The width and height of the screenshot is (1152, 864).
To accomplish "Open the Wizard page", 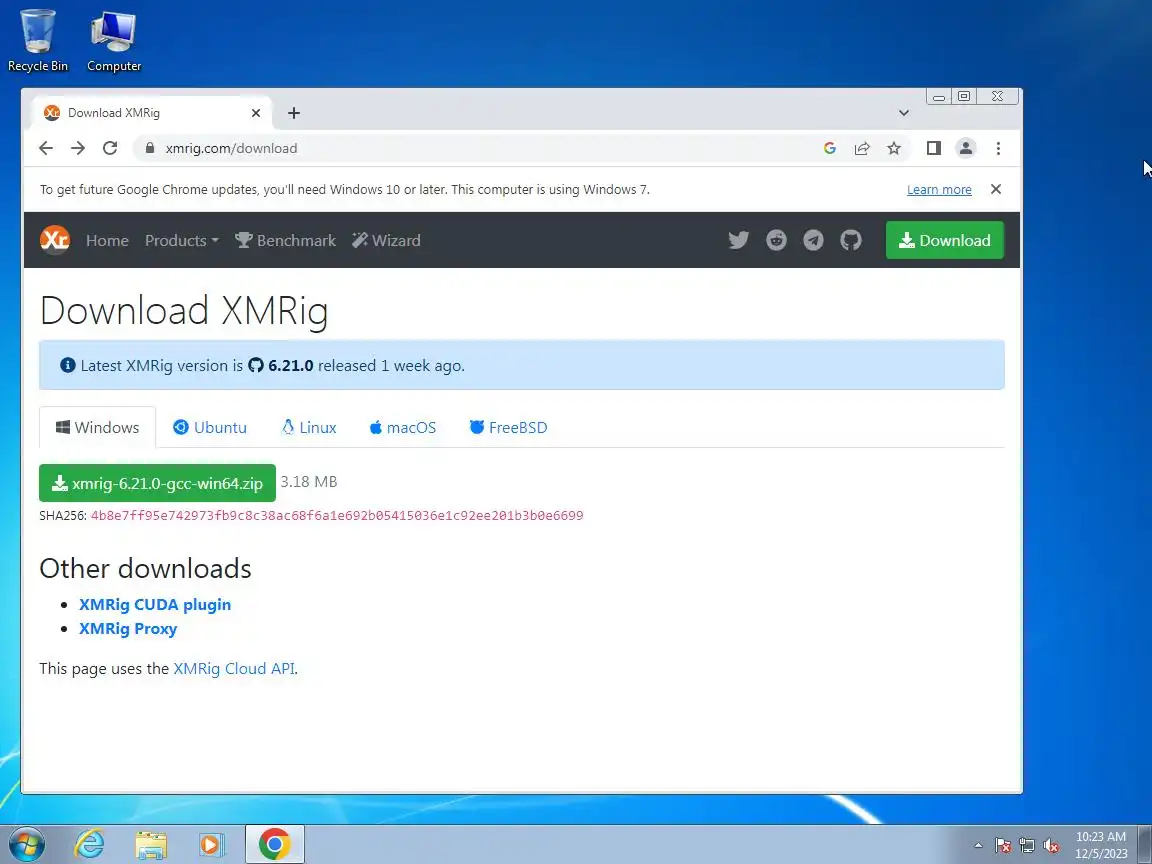I will click(x=386, y=240).
